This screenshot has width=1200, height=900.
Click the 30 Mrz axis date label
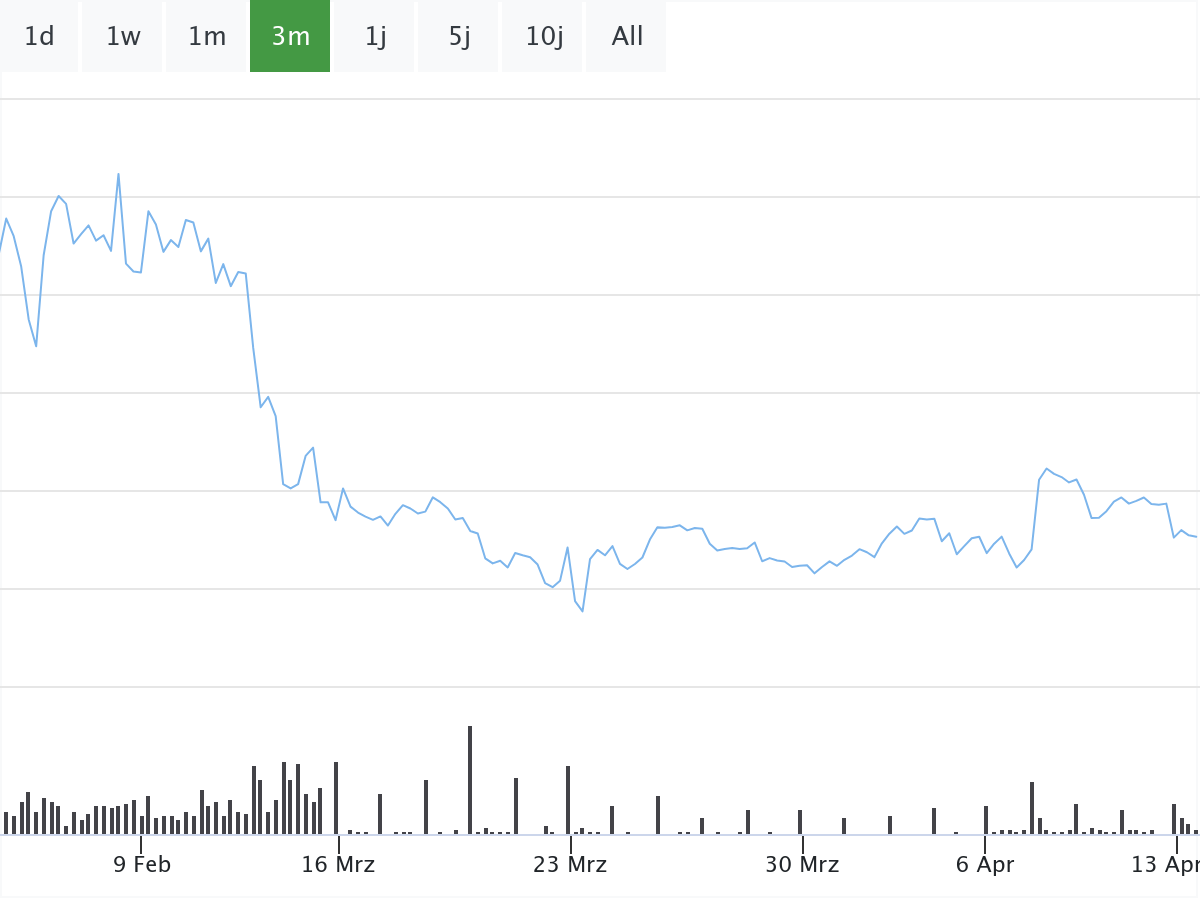802,865
